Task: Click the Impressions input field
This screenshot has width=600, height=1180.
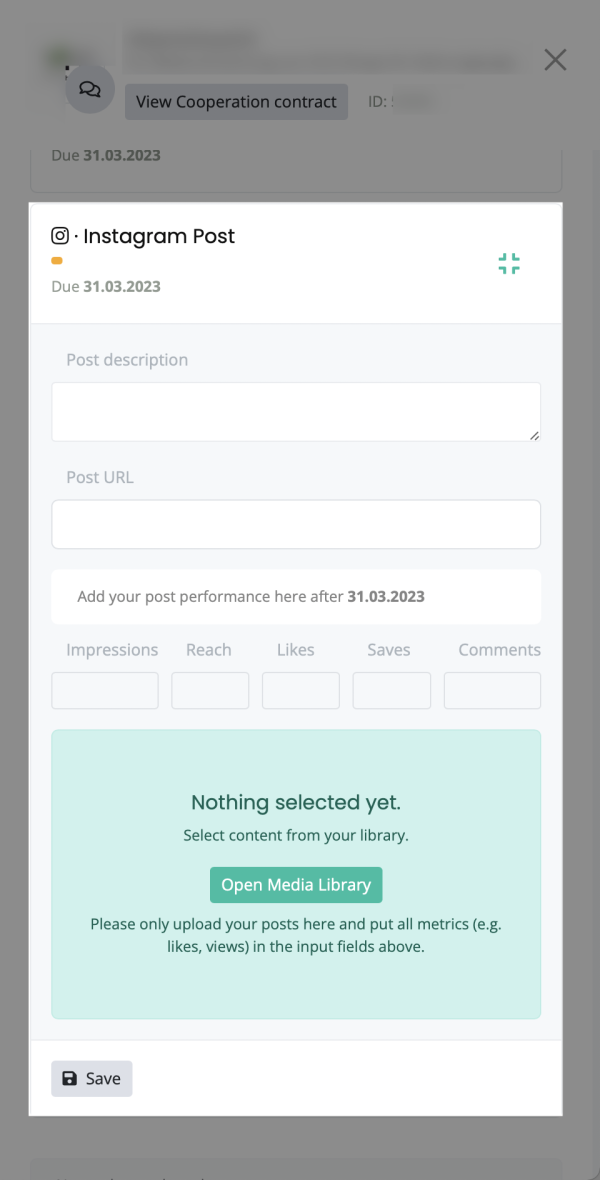Action: coord(105,690)
